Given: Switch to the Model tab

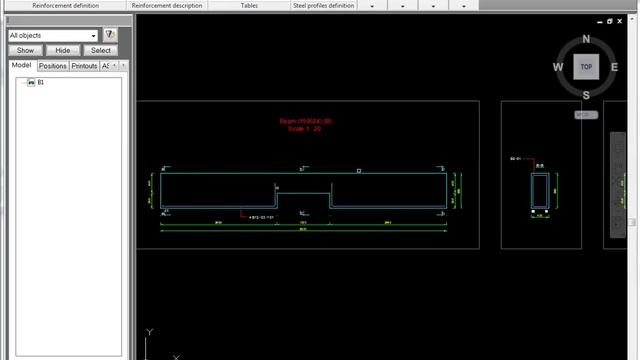Looking at the screenshot, I should 21,65.
